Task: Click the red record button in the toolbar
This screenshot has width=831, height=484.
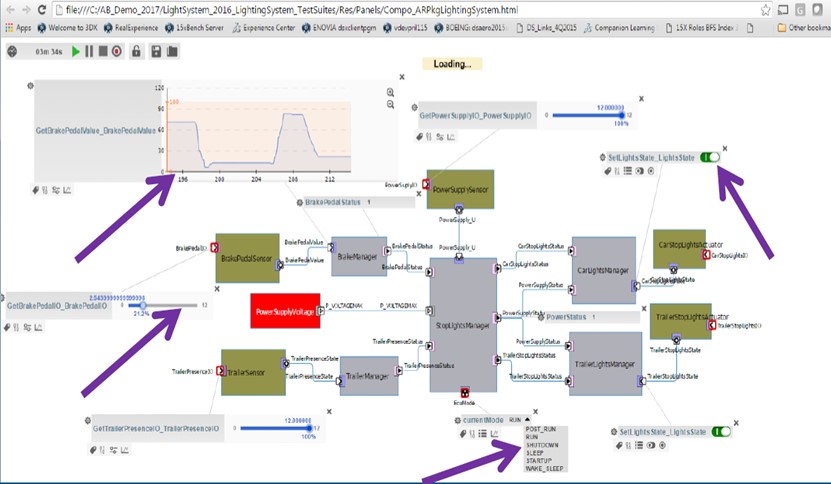Action: coord(117,51)
